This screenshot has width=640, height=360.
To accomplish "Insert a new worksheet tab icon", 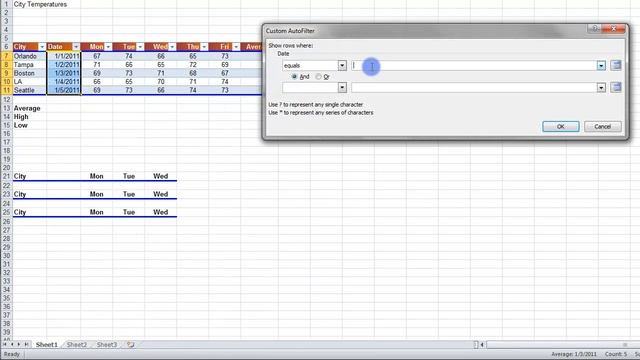I will [x=131, y=344].
